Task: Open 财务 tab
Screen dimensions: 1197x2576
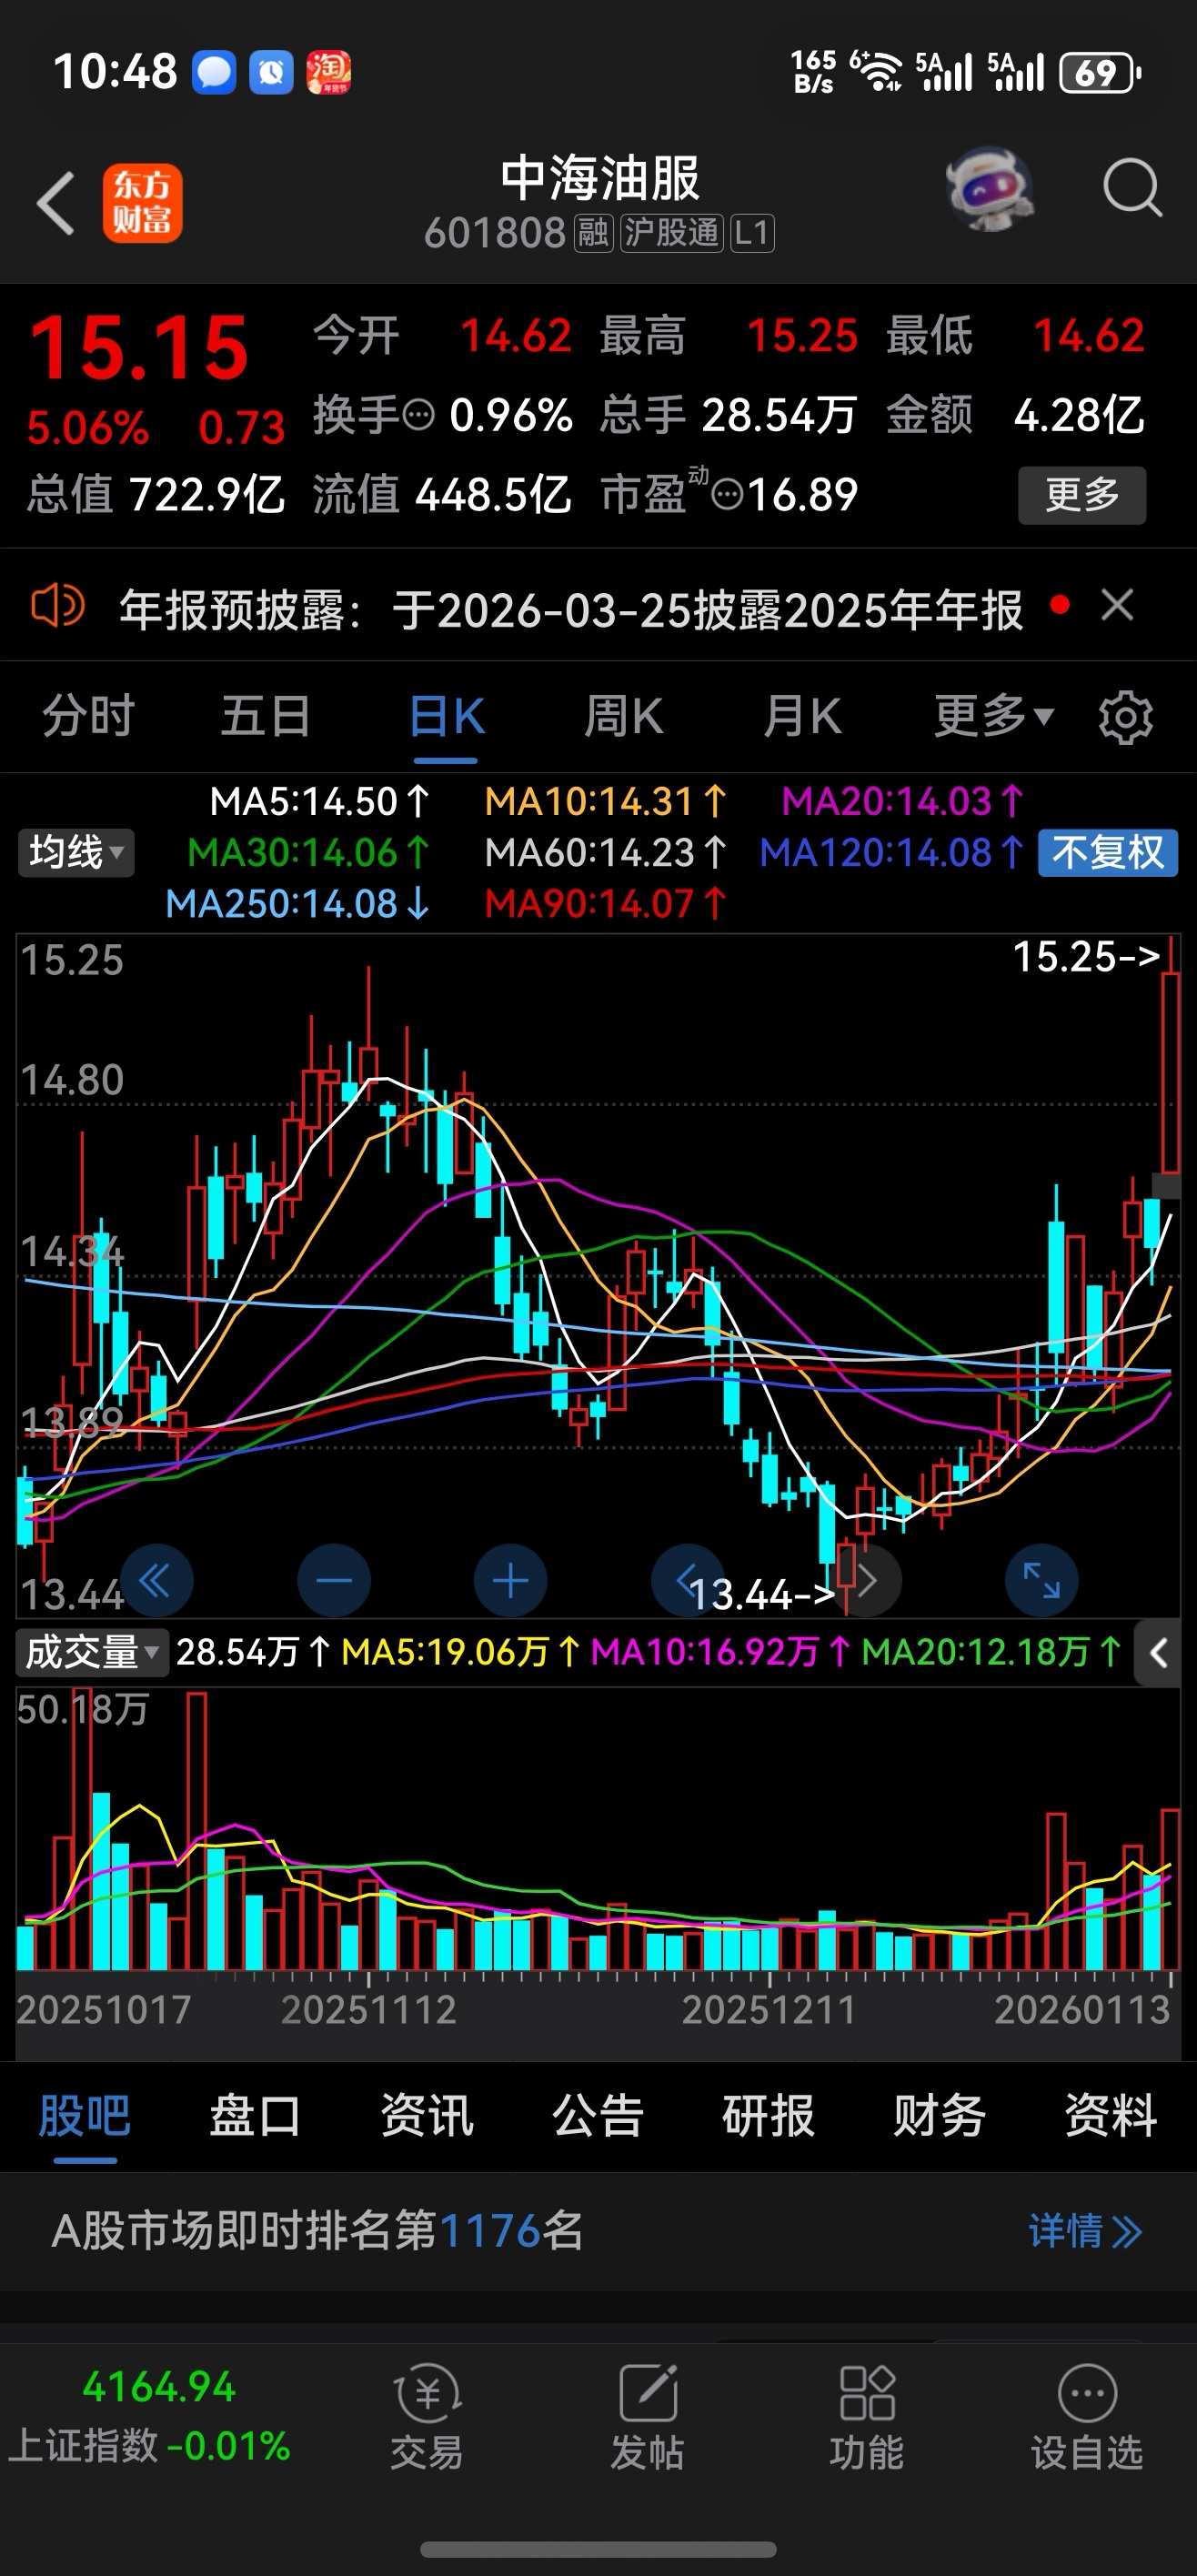Action: 940,2115
